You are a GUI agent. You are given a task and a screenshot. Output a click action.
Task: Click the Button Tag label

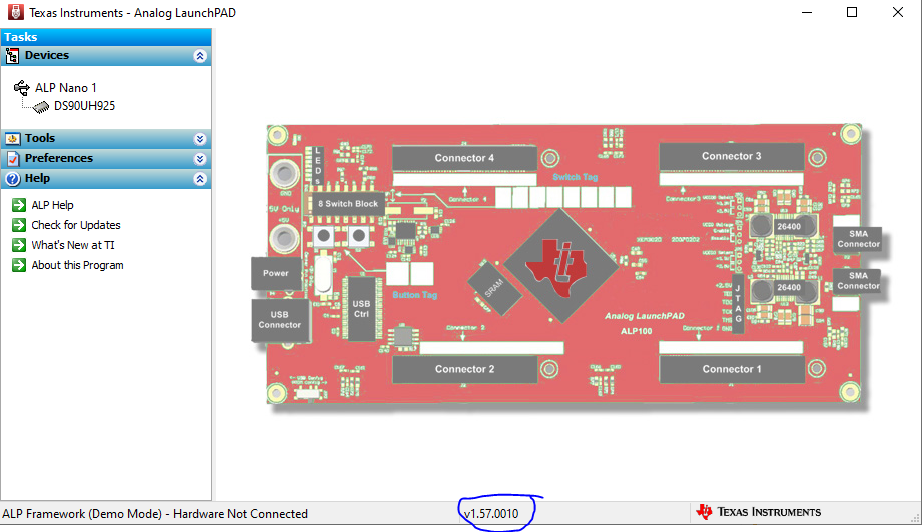(x=415, y=295)
